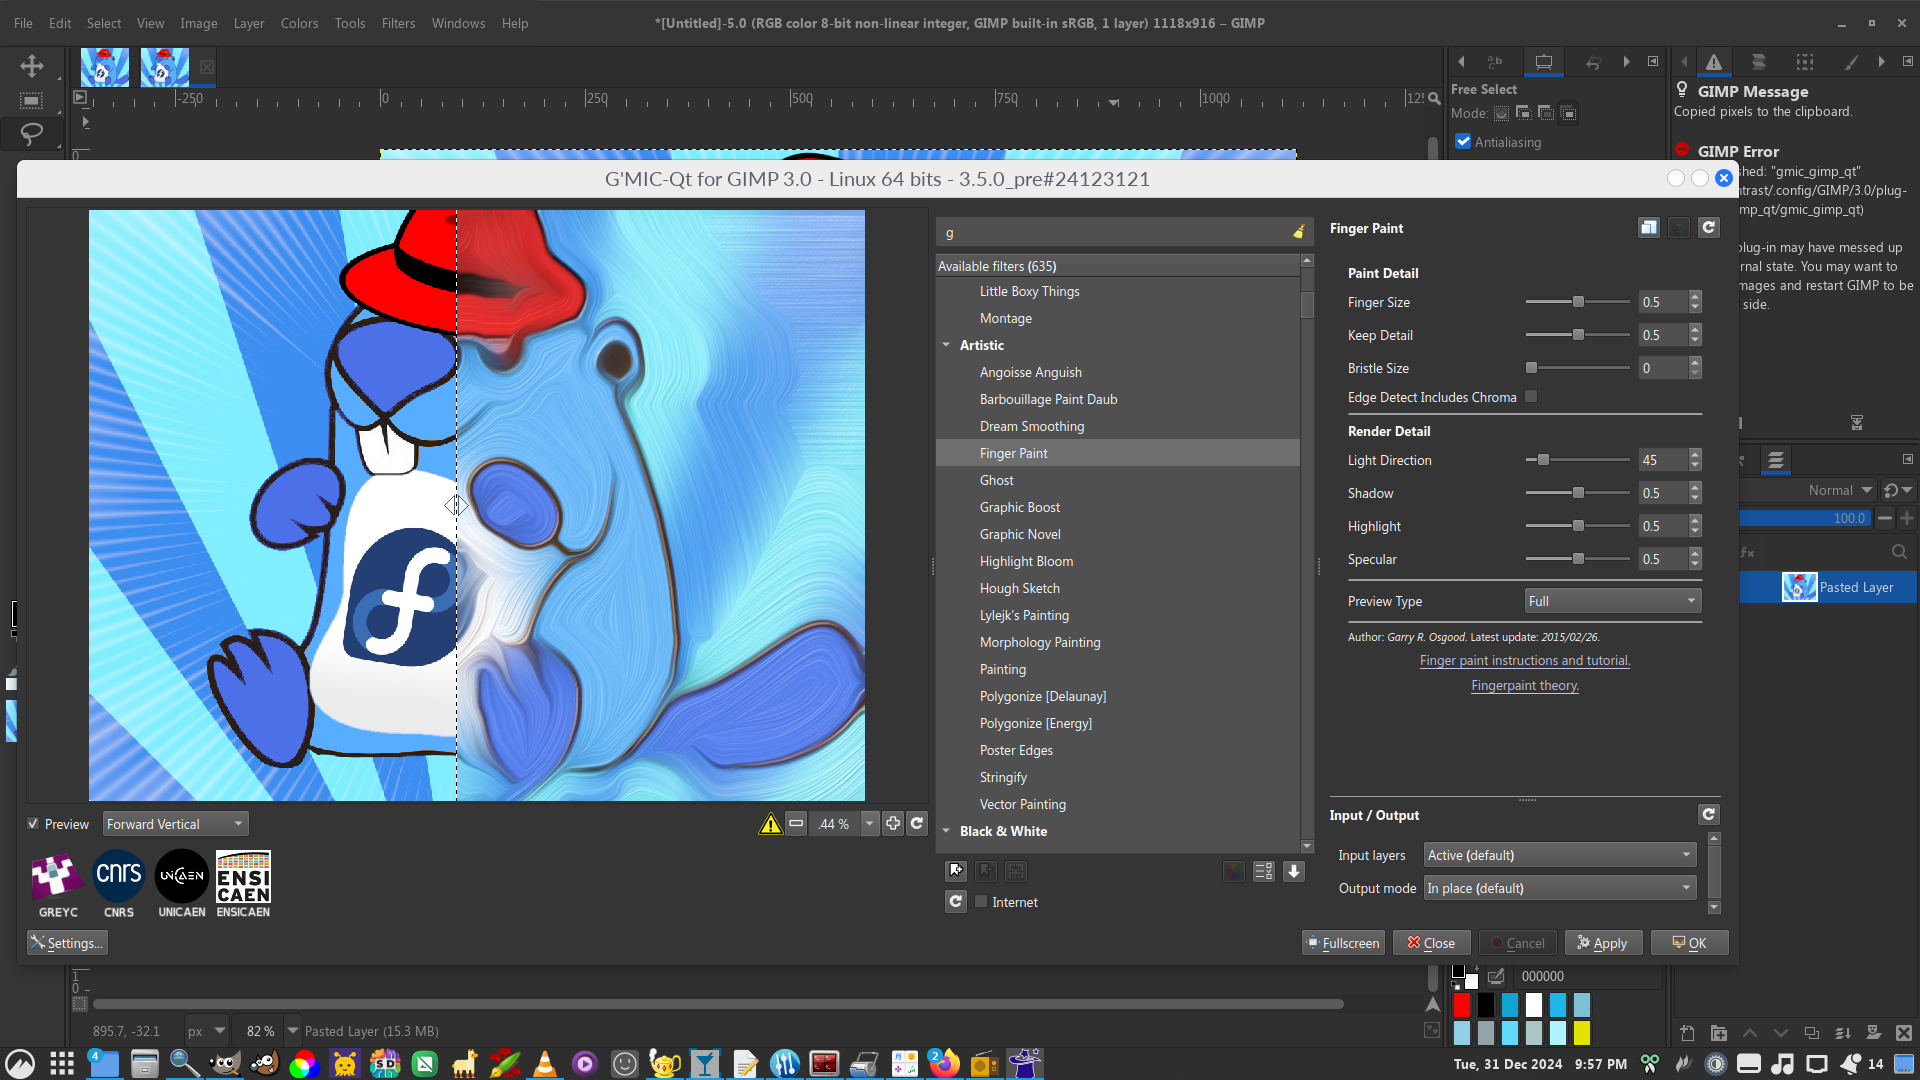1920x1080 pixels.
Task: Click the GREYC logo
Action: point(57,884)
